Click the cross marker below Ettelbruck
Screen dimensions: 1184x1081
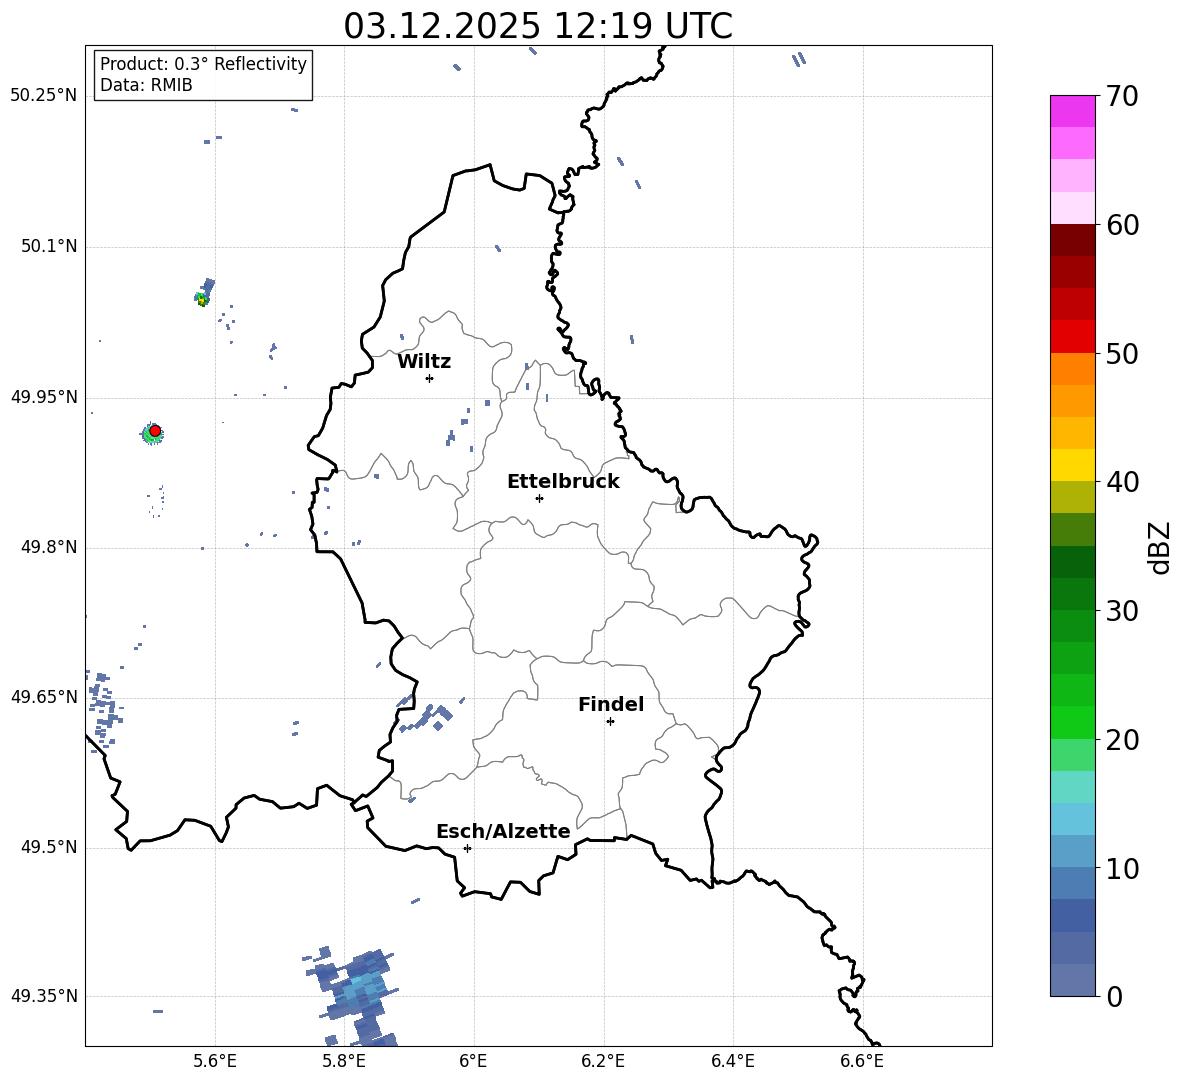539,498
